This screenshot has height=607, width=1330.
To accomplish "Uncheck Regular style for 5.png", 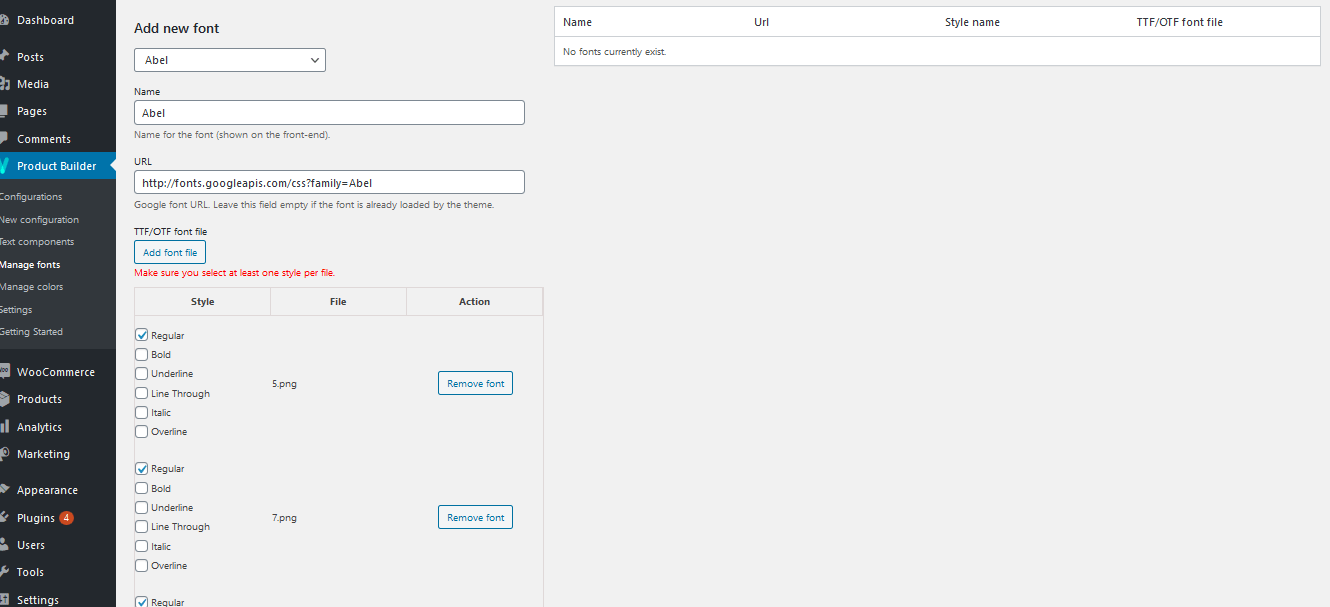I will [x=142, y=335].
